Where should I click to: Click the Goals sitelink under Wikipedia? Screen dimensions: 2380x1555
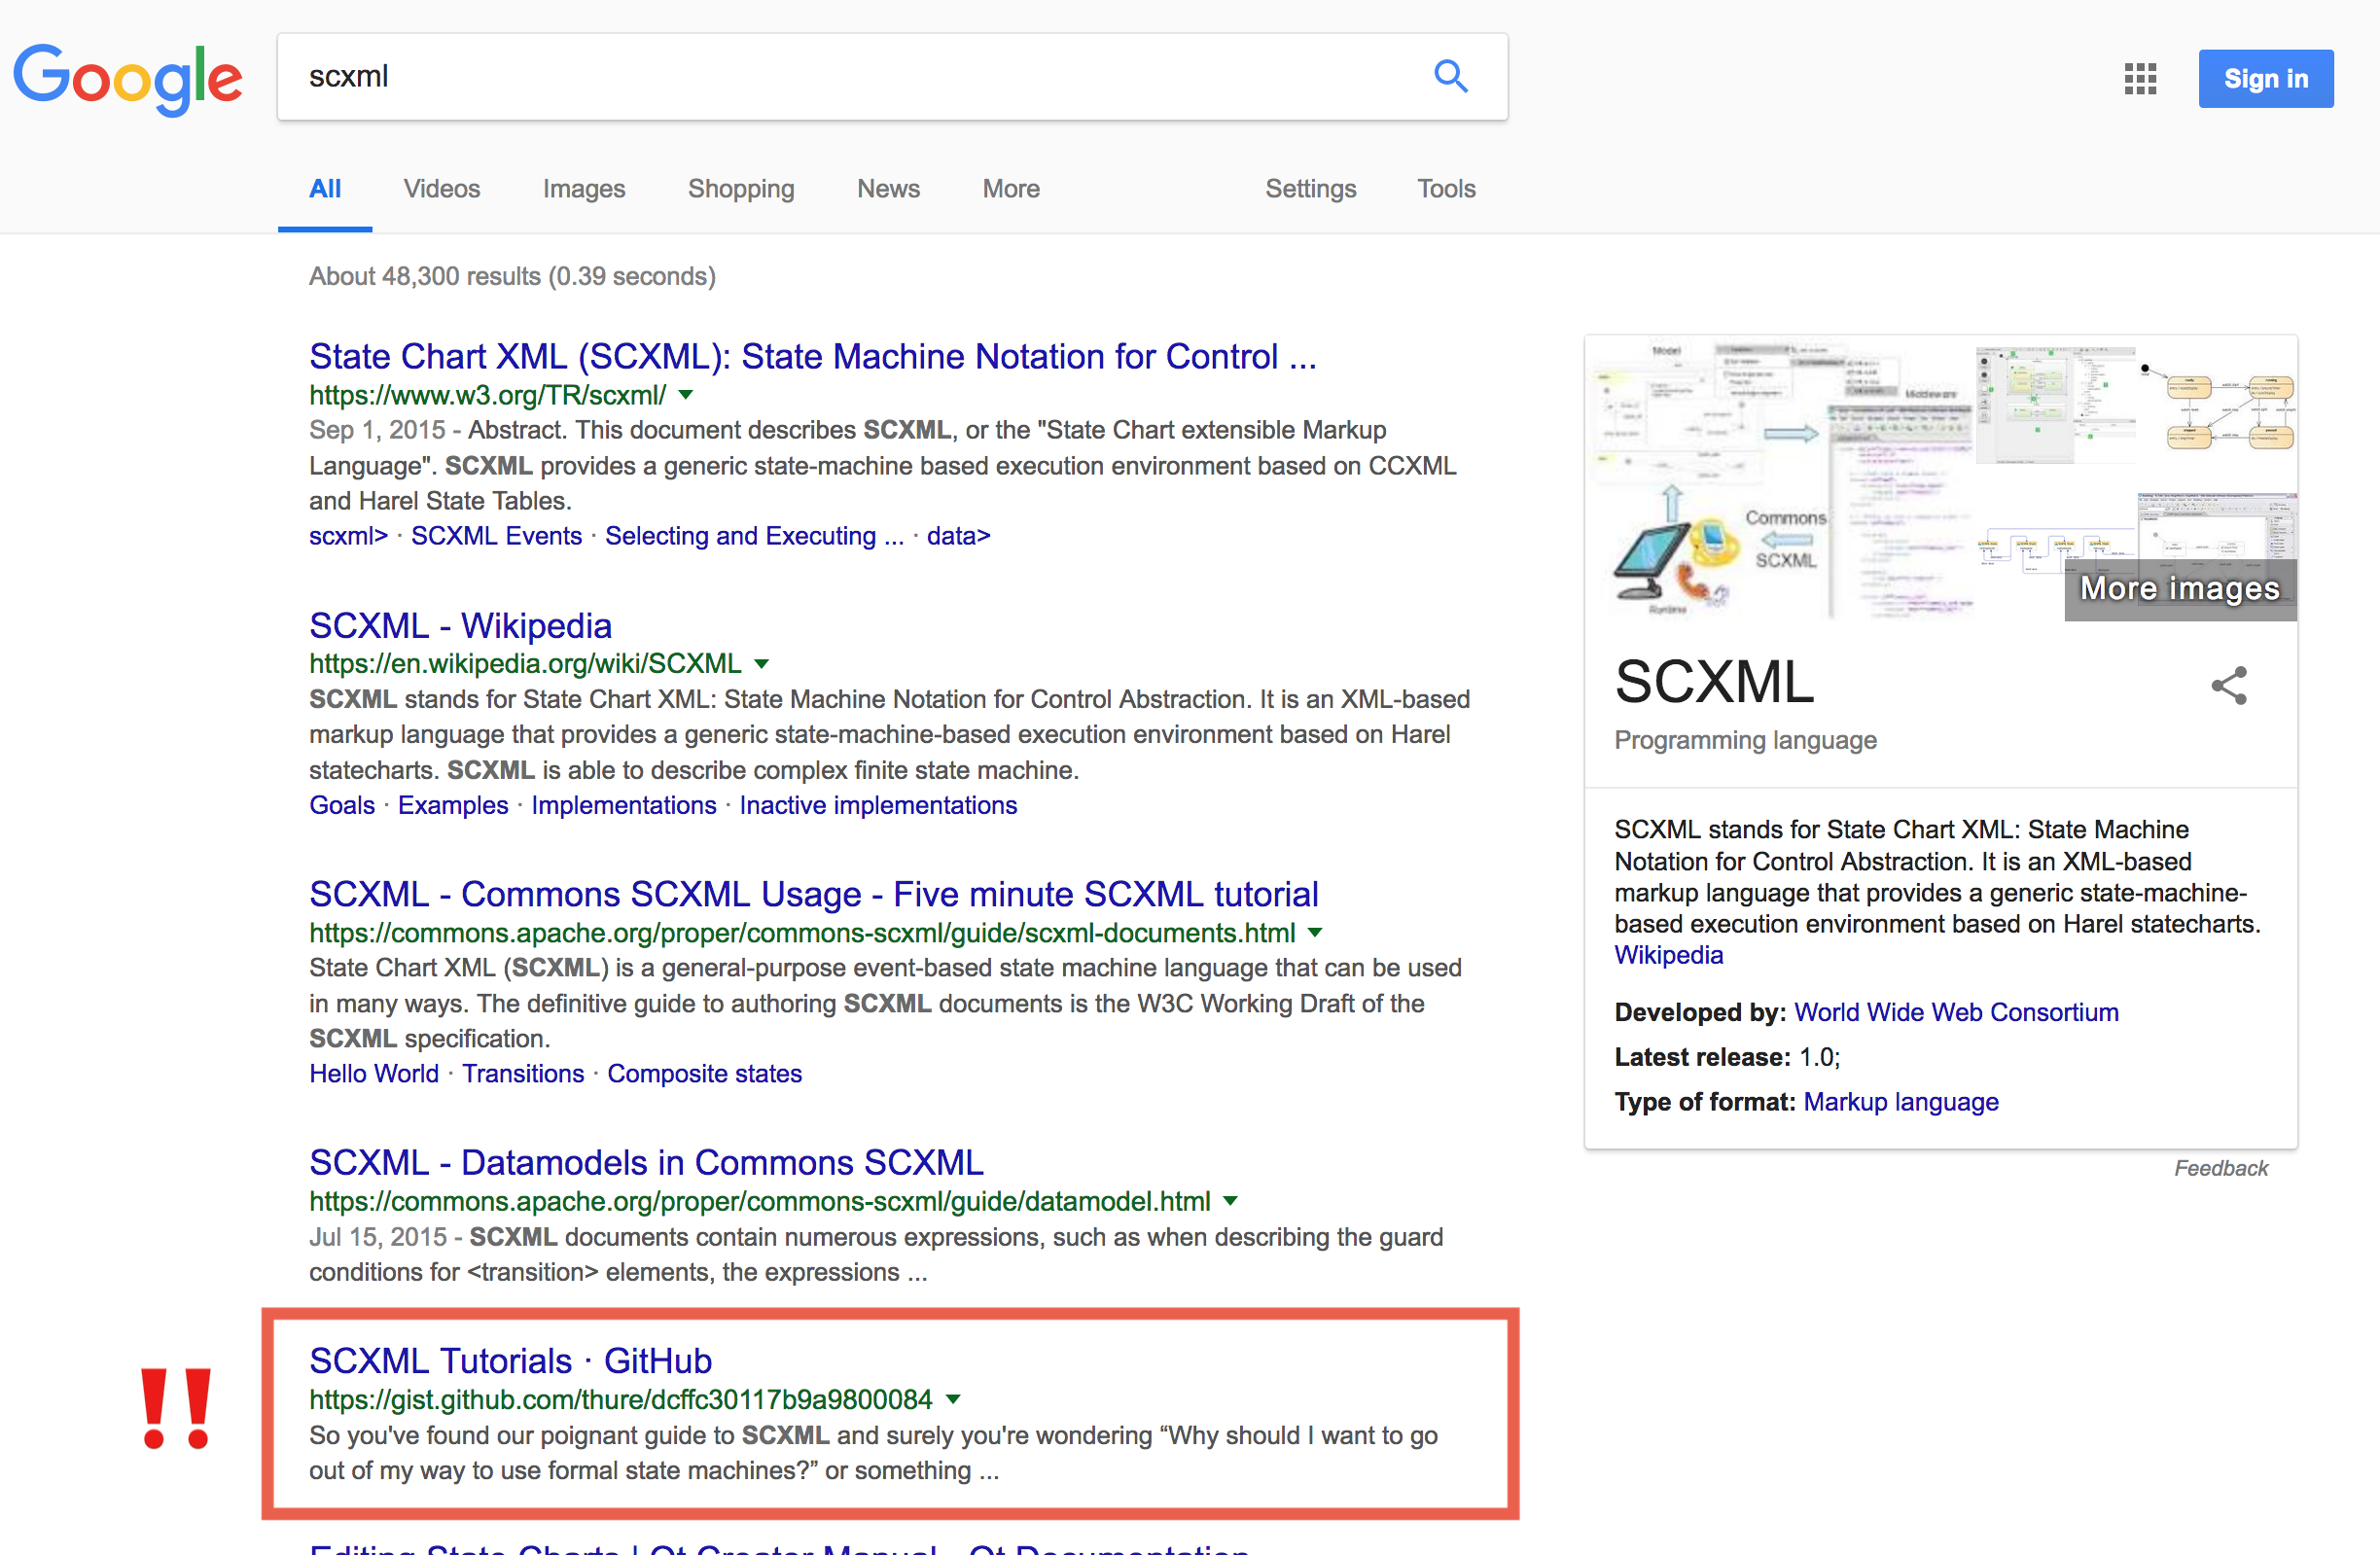pyautogui.click(x=342, y=805)
